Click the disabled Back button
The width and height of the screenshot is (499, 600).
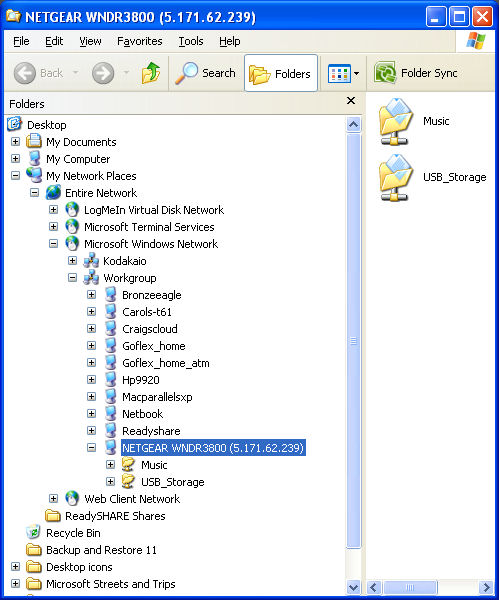tap(38, 73)
